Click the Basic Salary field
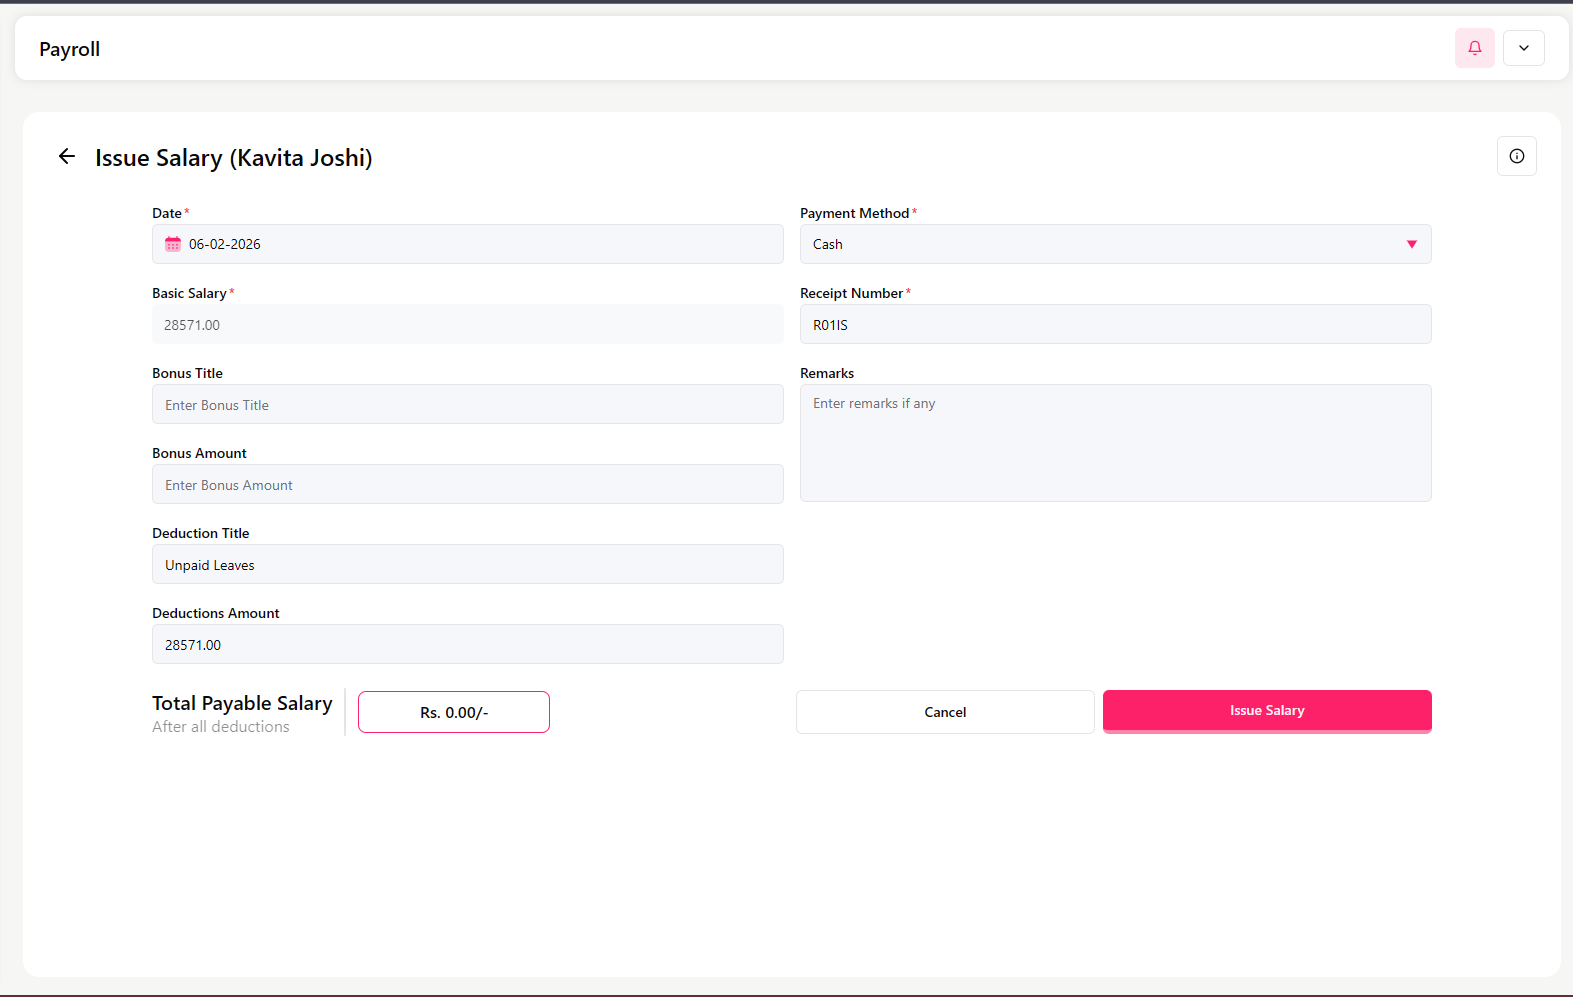 (467, 325)
